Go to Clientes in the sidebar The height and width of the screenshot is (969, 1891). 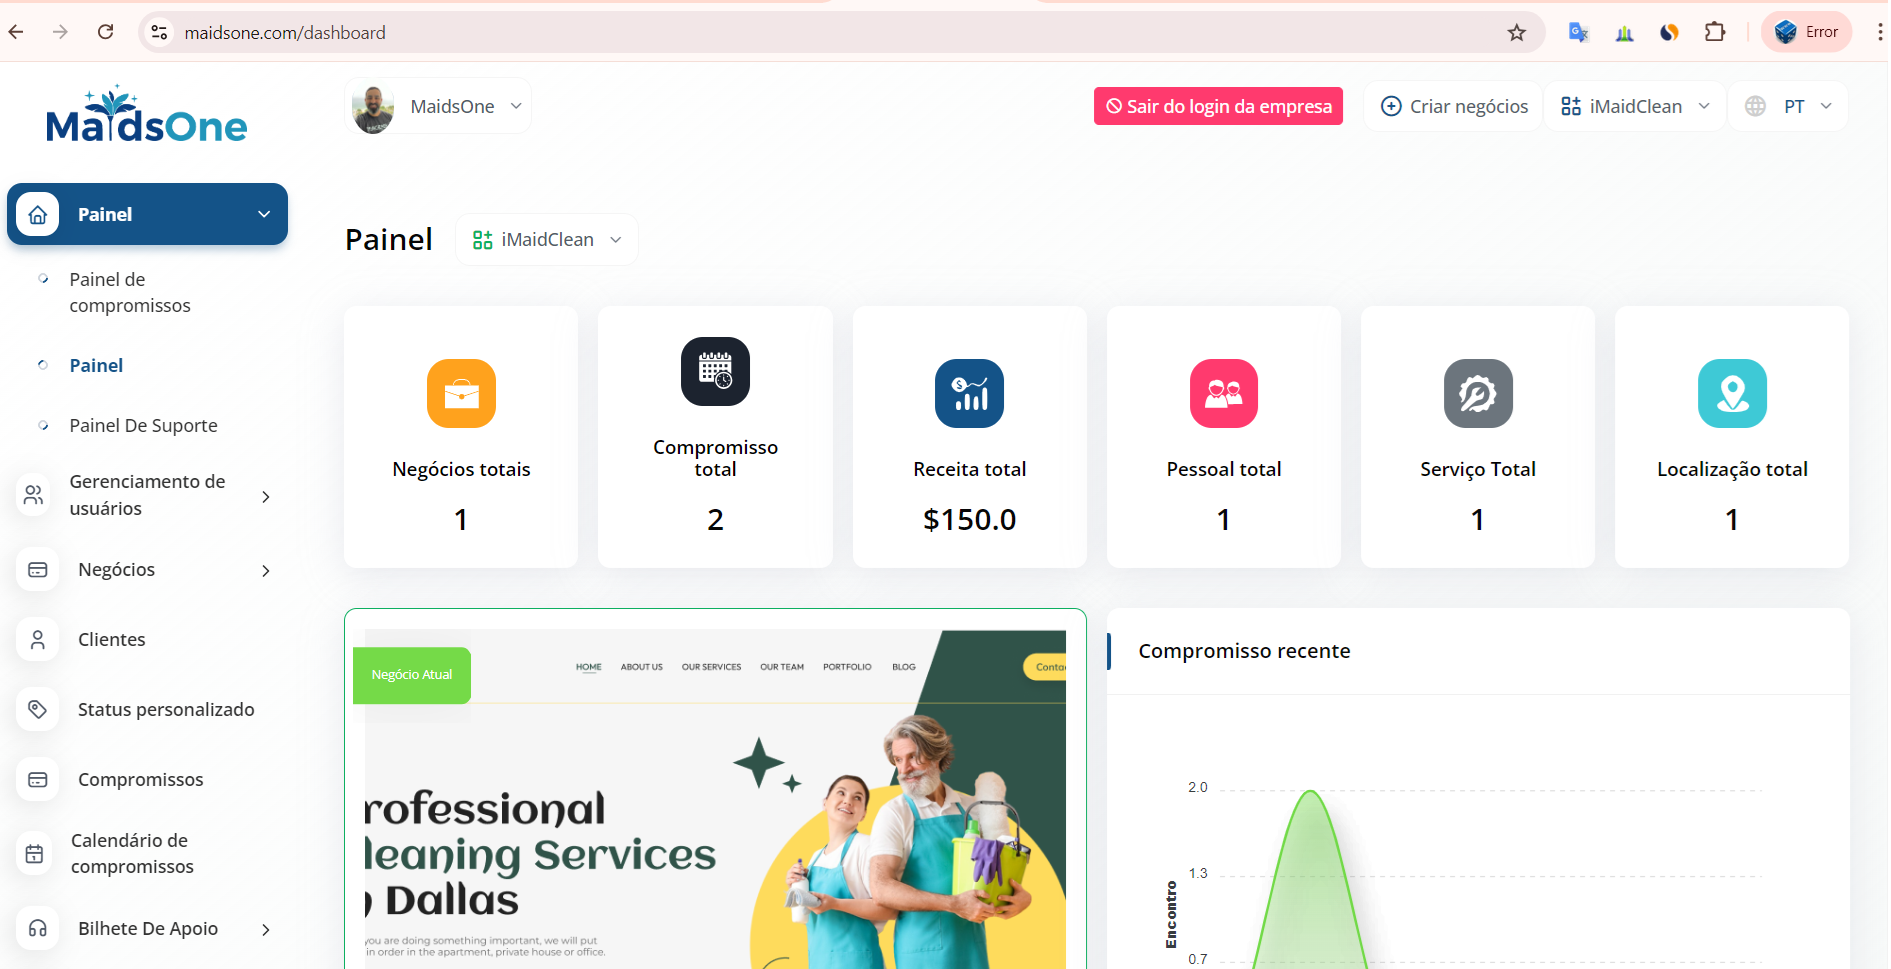point(111,640)
